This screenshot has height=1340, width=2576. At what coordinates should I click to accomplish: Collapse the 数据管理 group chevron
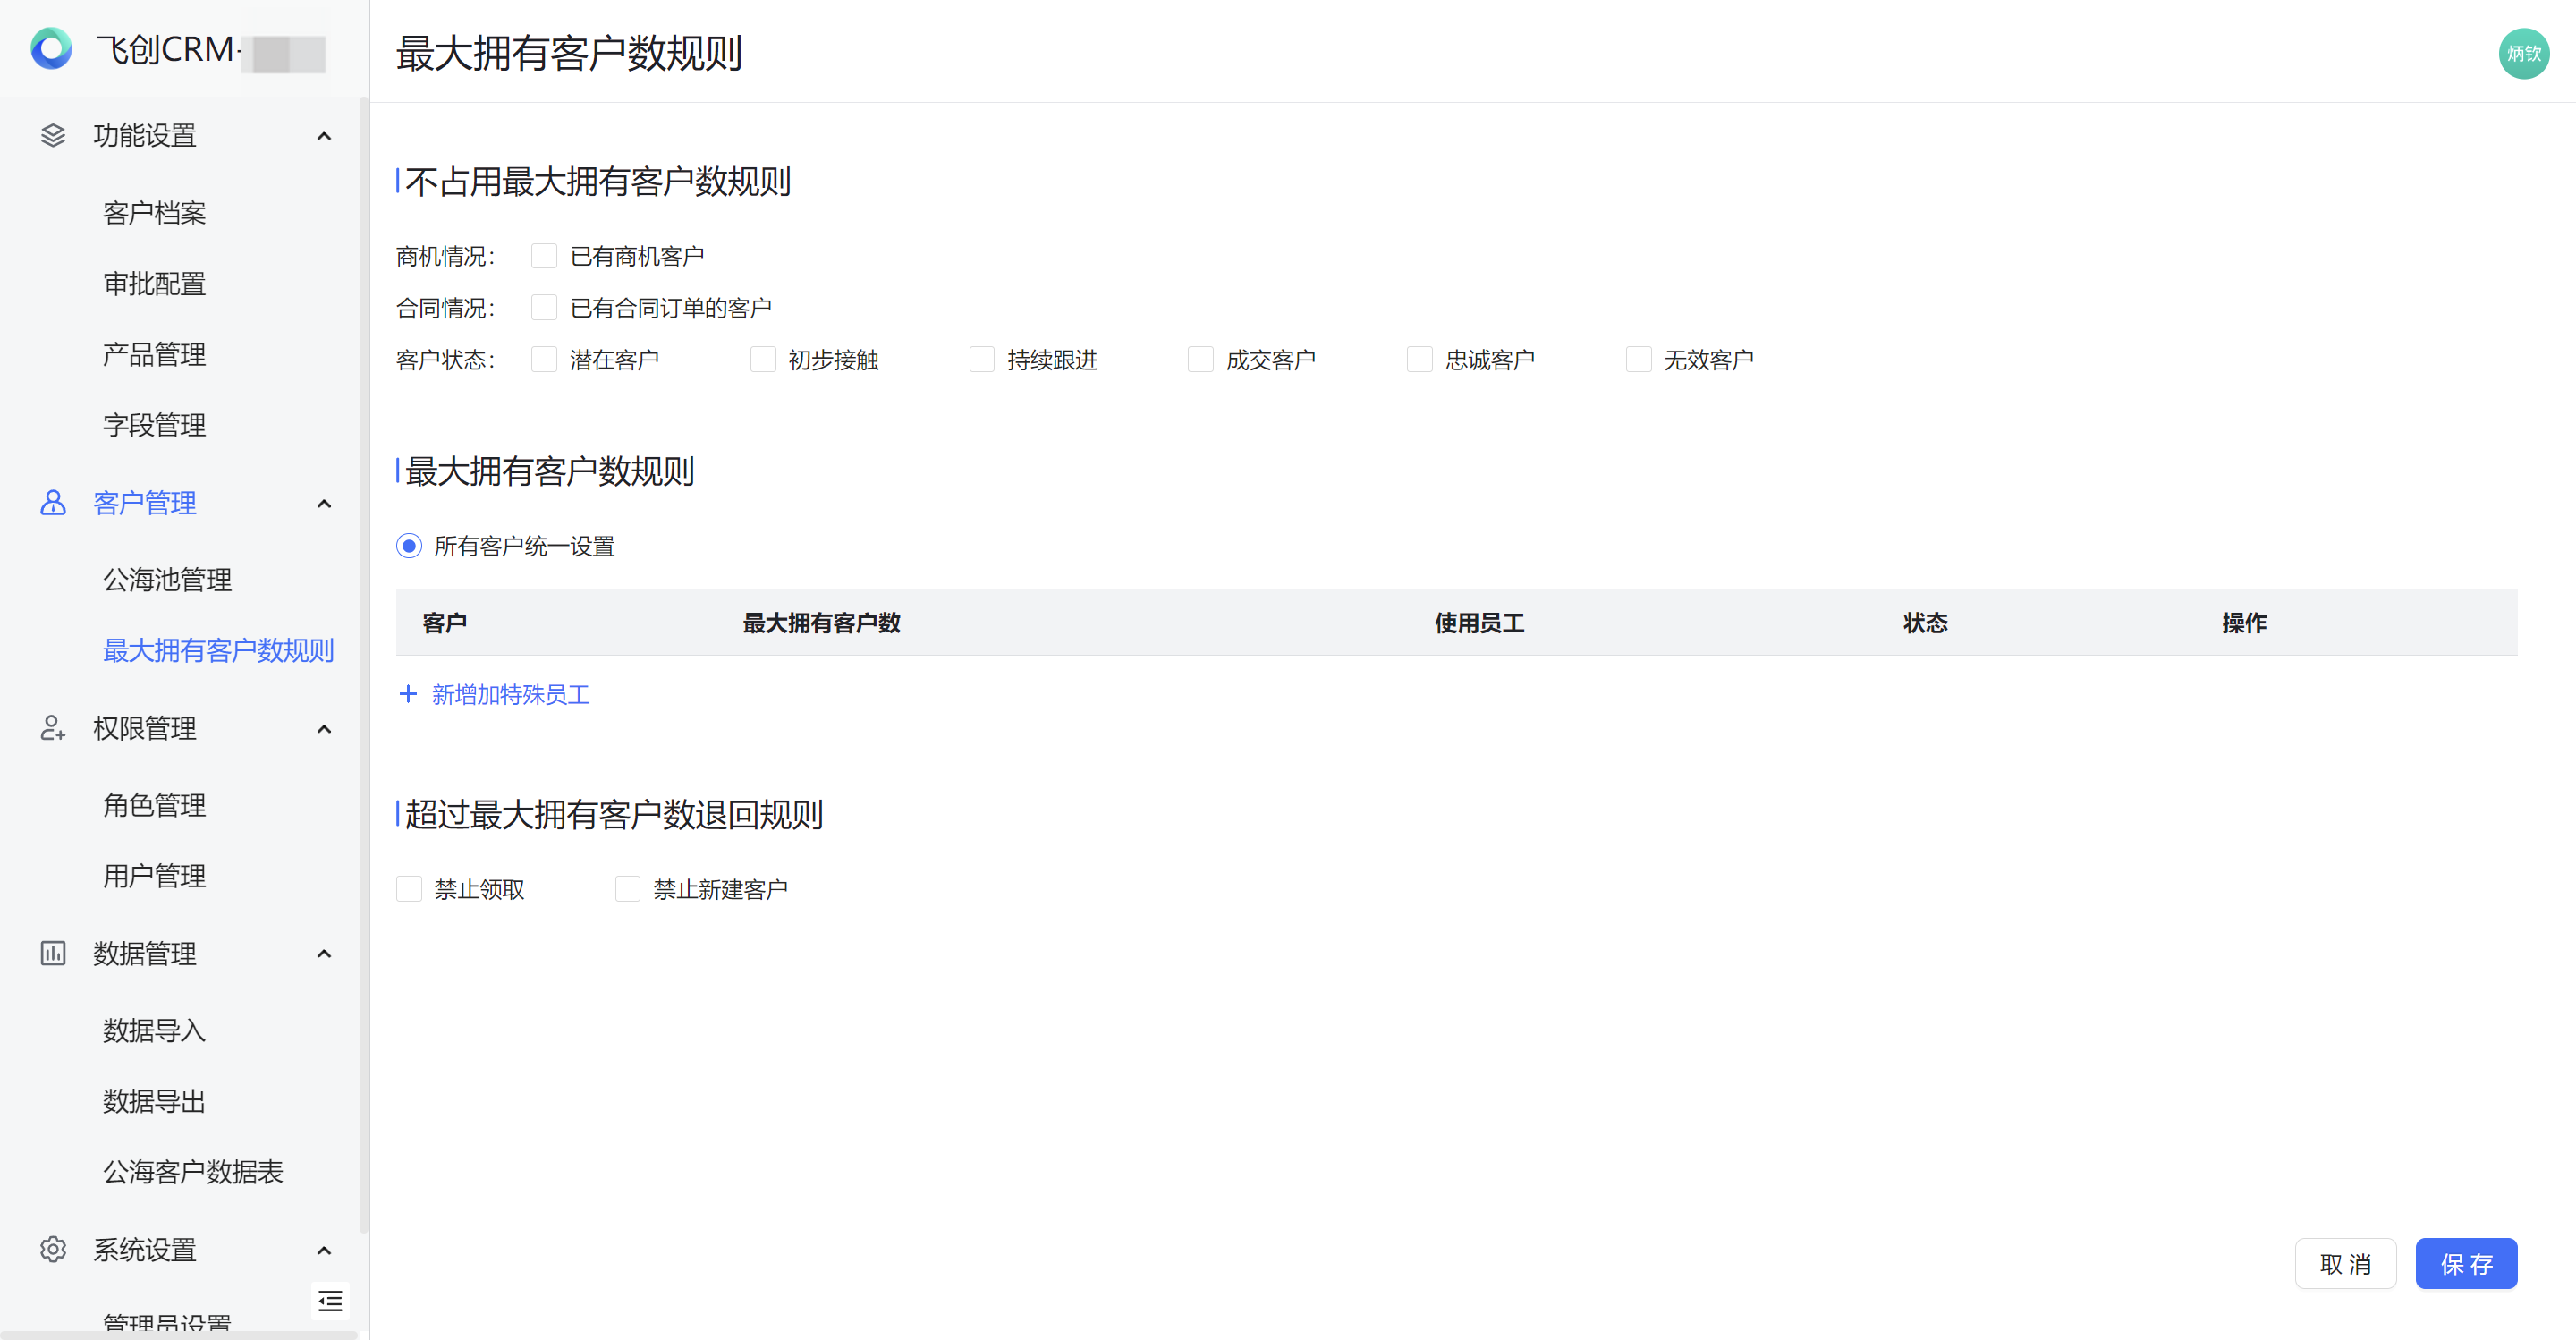click(324, 954)
